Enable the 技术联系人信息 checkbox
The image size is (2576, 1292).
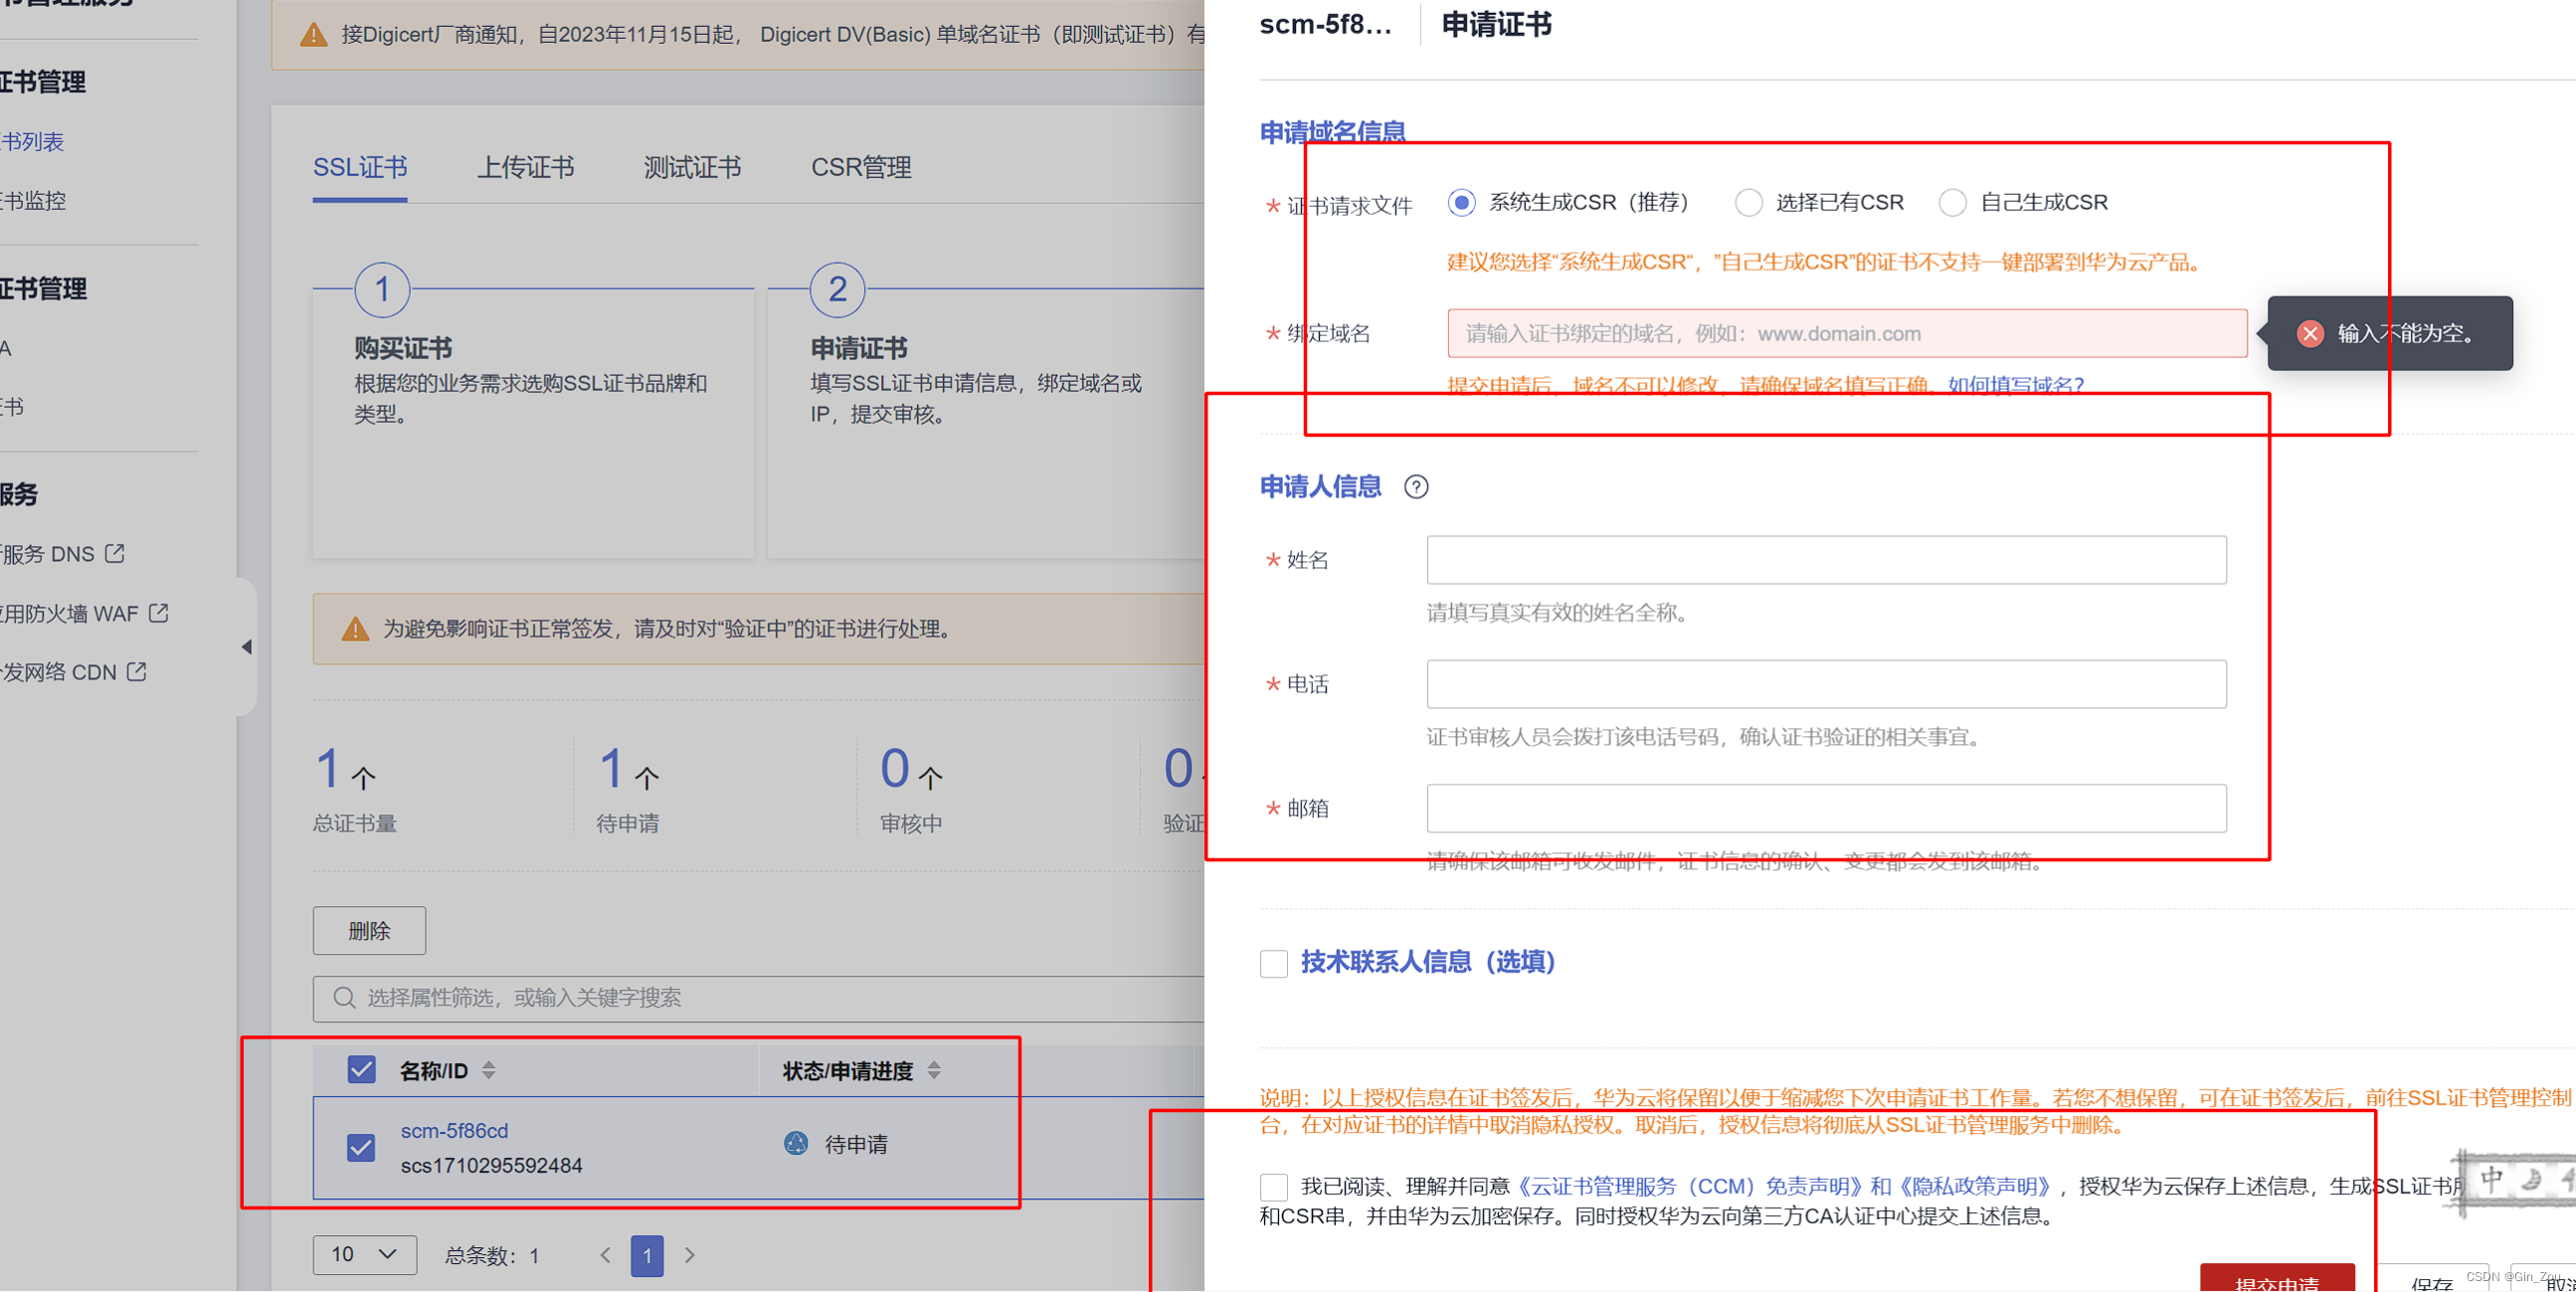pos(1273,963)
